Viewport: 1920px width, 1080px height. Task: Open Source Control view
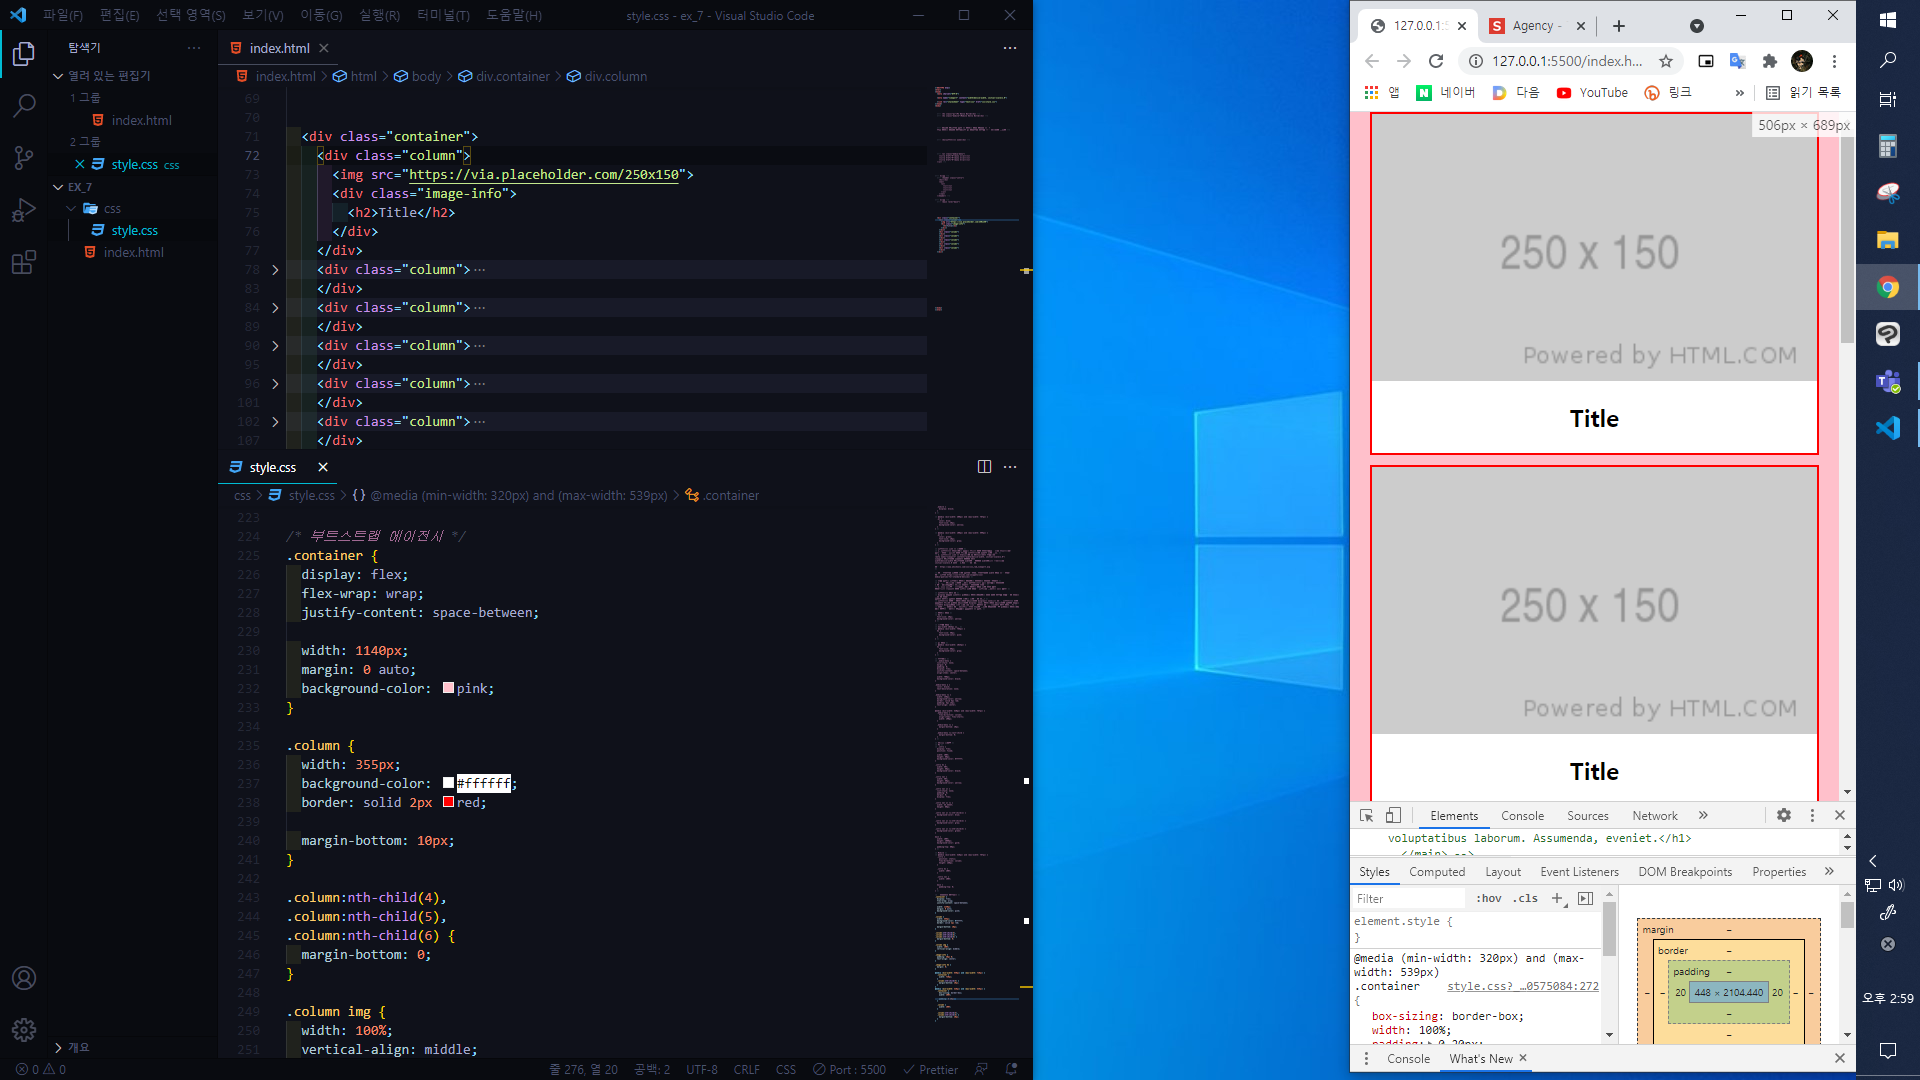(24, 158)
